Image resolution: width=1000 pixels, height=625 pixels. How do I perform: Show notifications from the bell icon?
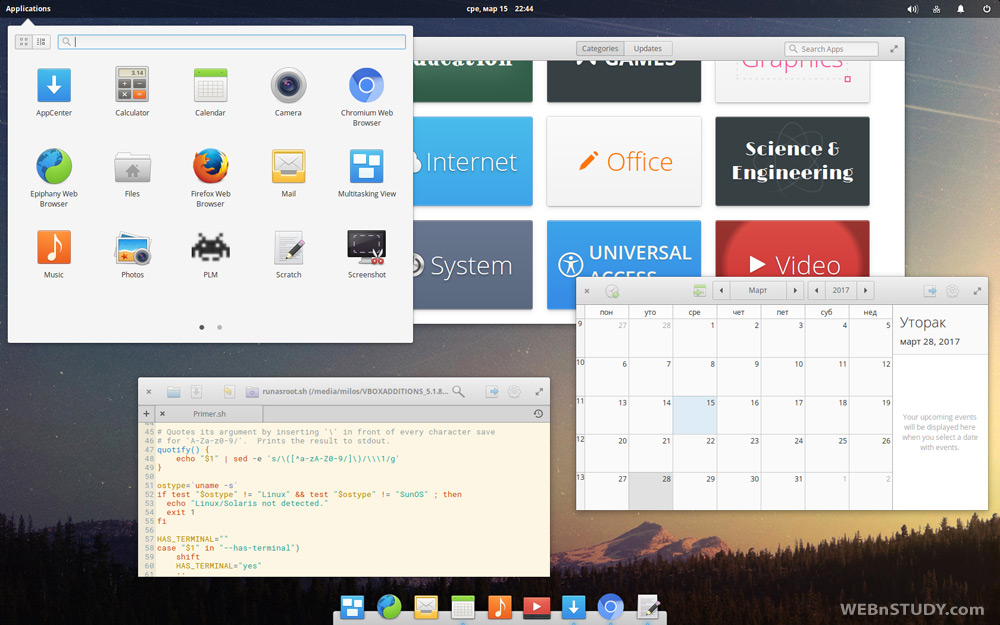960,9
